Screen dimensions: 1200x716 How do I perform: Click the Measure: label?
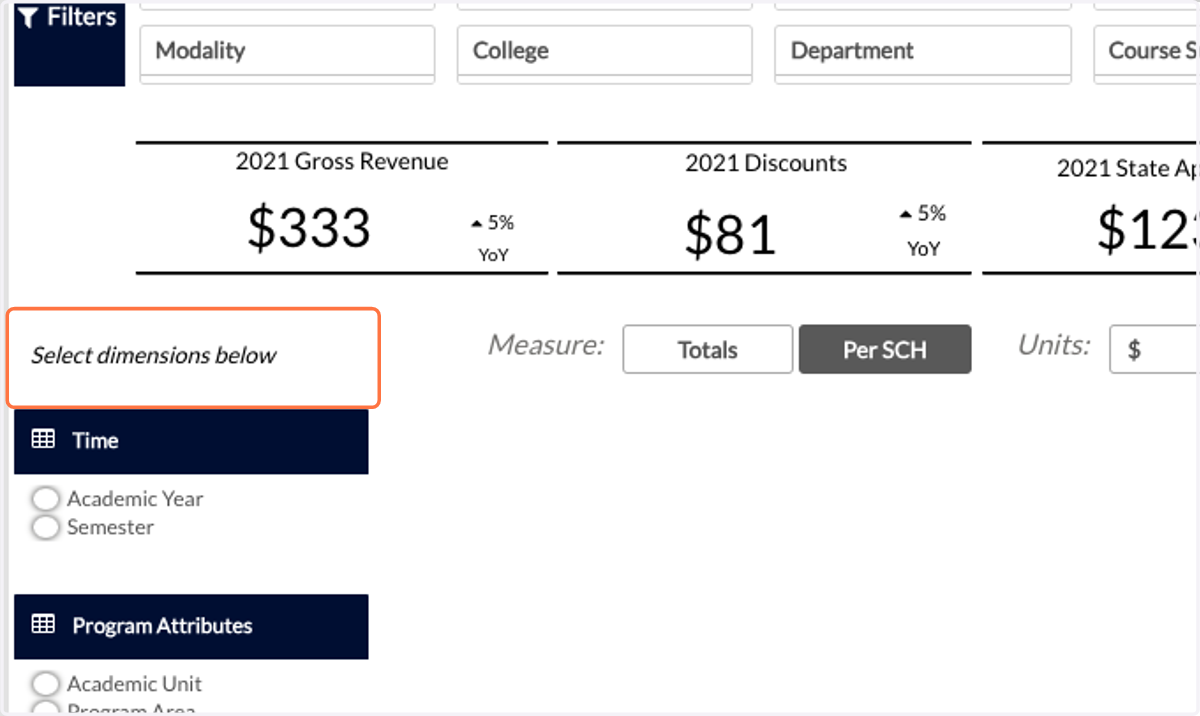(547, 346)
